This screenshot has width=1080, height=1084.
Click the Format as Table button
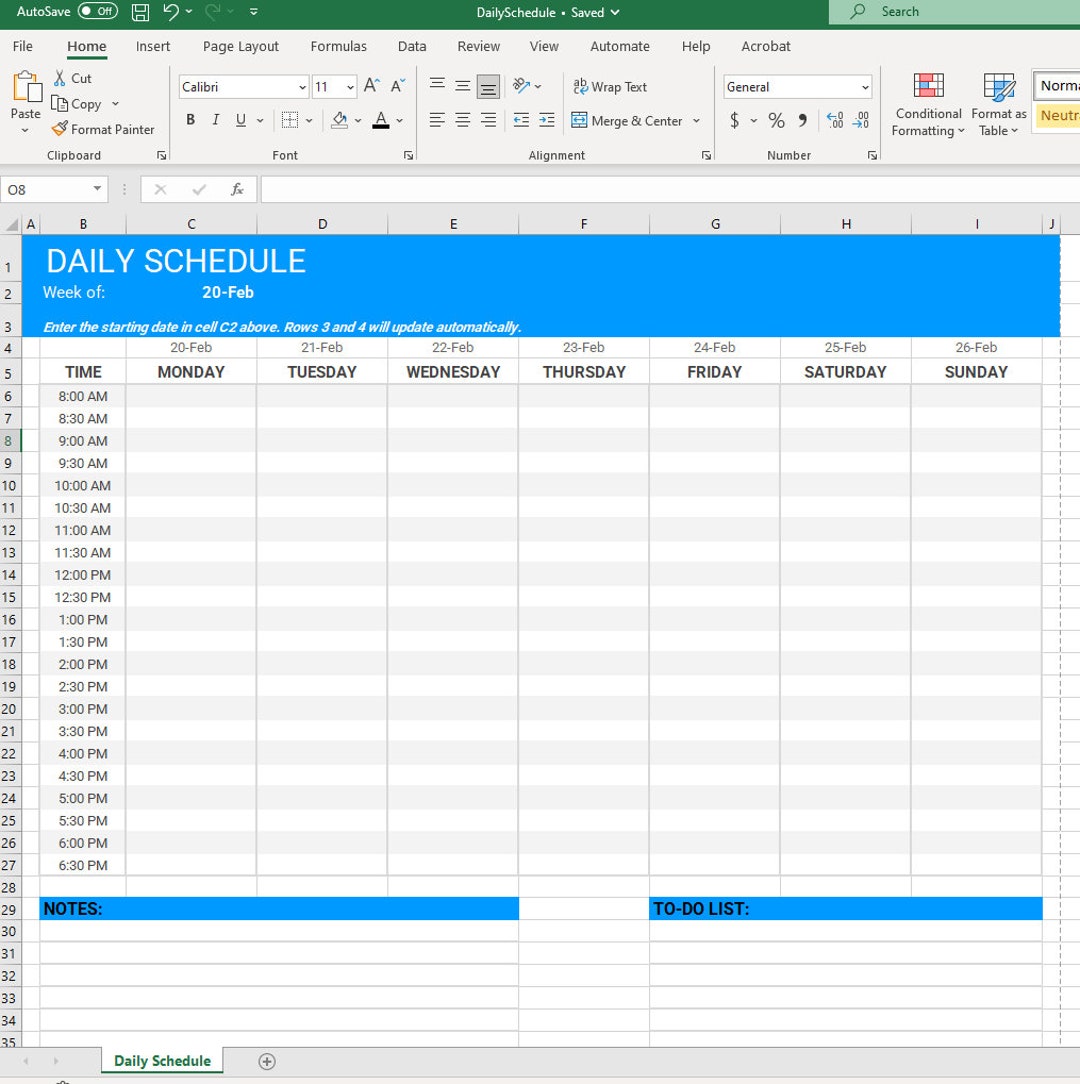point(998,104)
